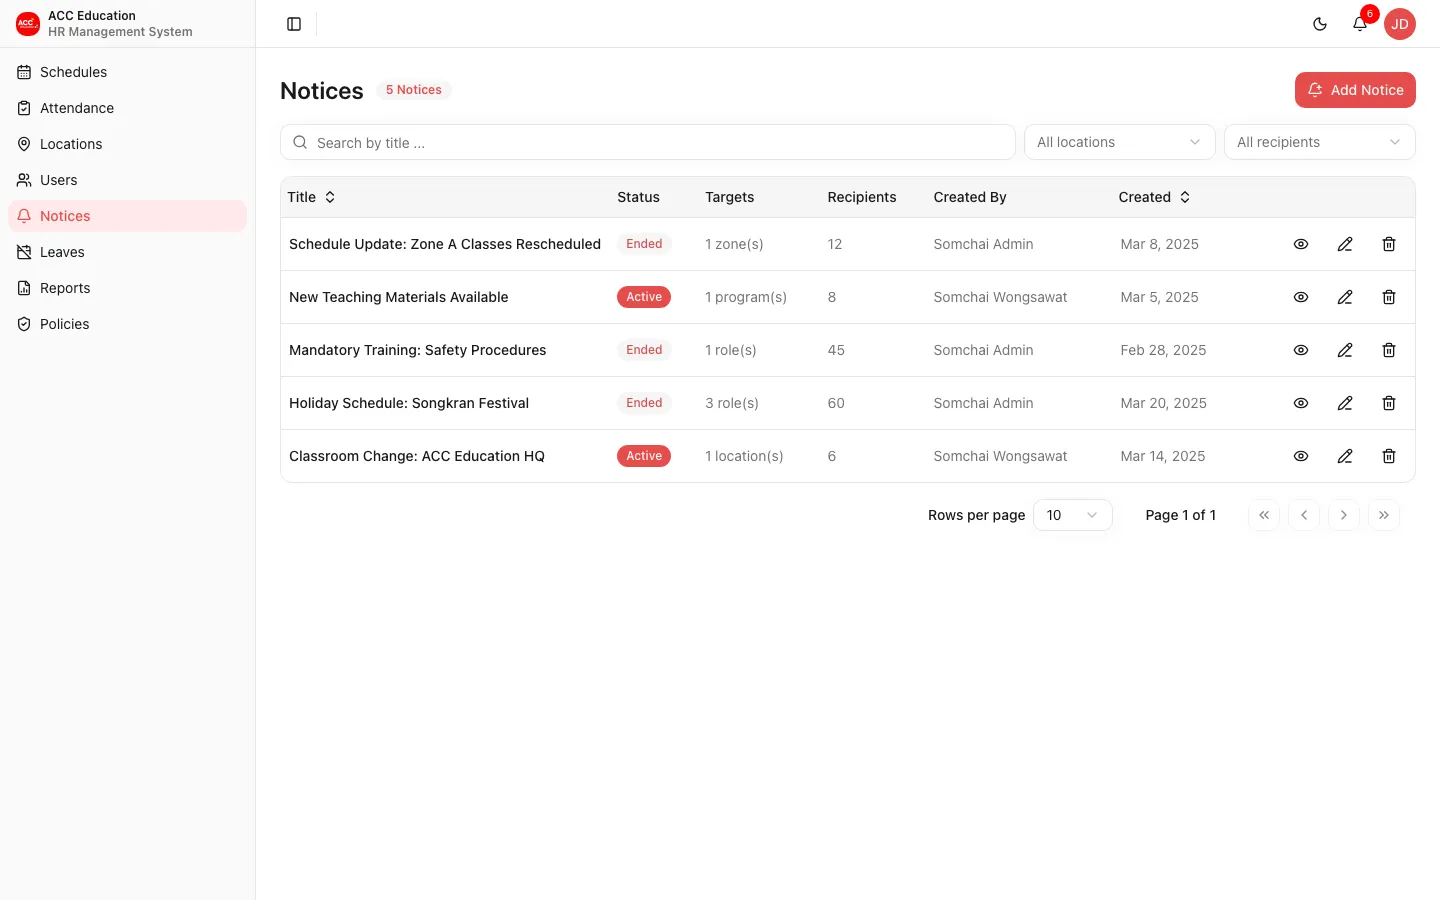Click Recipients column header
The image size is (1440, 900).
tap(862, 197)
